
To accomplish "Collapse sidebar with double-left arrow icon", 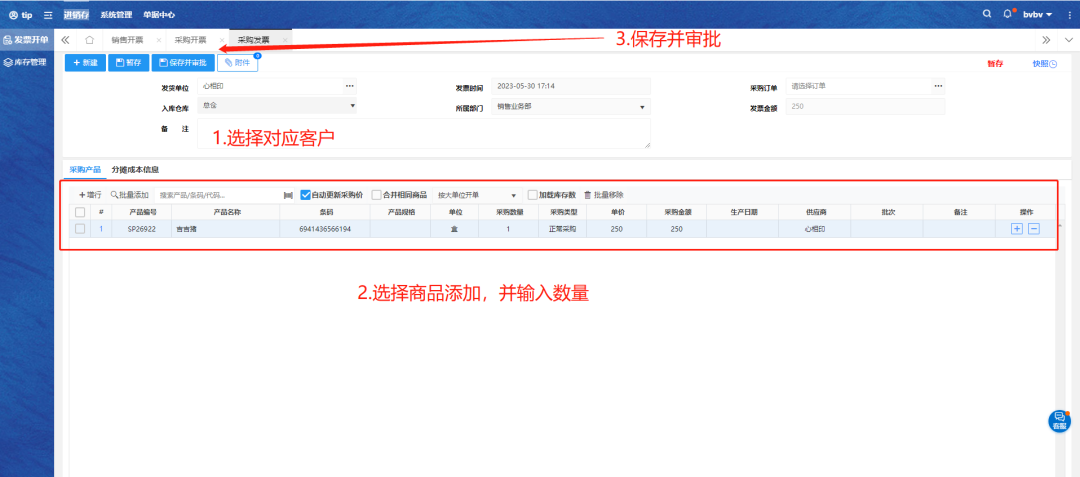I will click(x=66, y=40).
